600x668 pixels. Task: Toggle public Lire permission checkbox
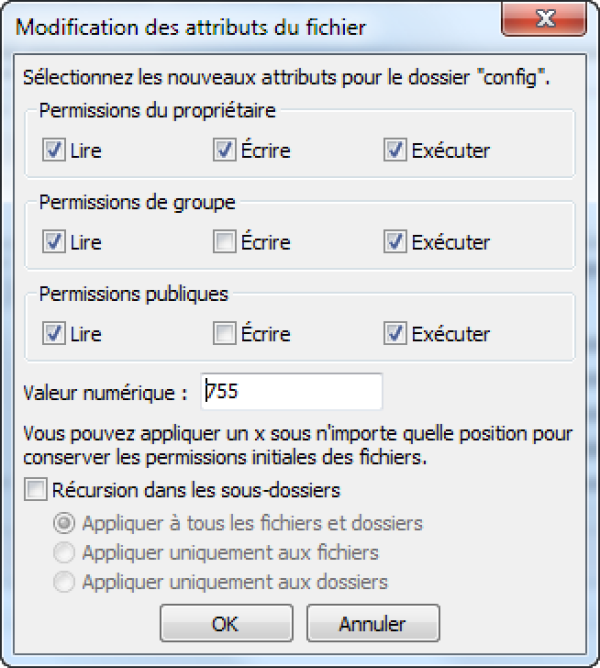click(54, 334)
